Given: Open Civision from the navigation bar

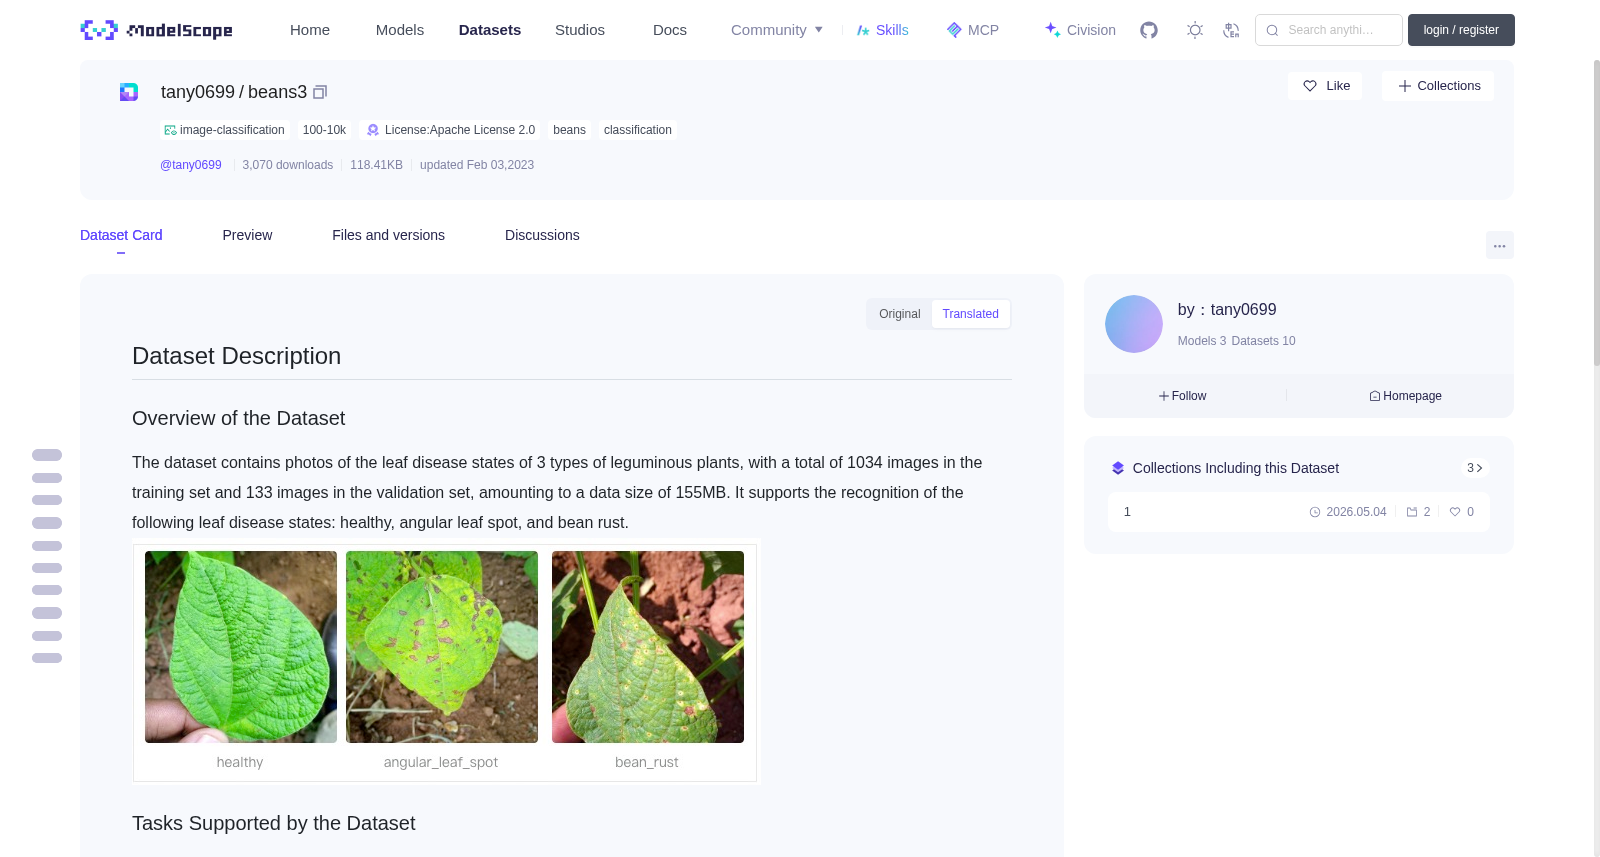Looking at the screenshot, I should pos(1080,30).
